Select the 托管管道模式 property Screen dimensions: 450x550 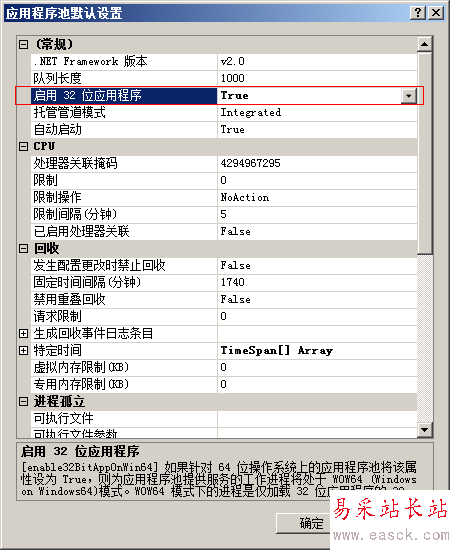(x=124, y=112)
